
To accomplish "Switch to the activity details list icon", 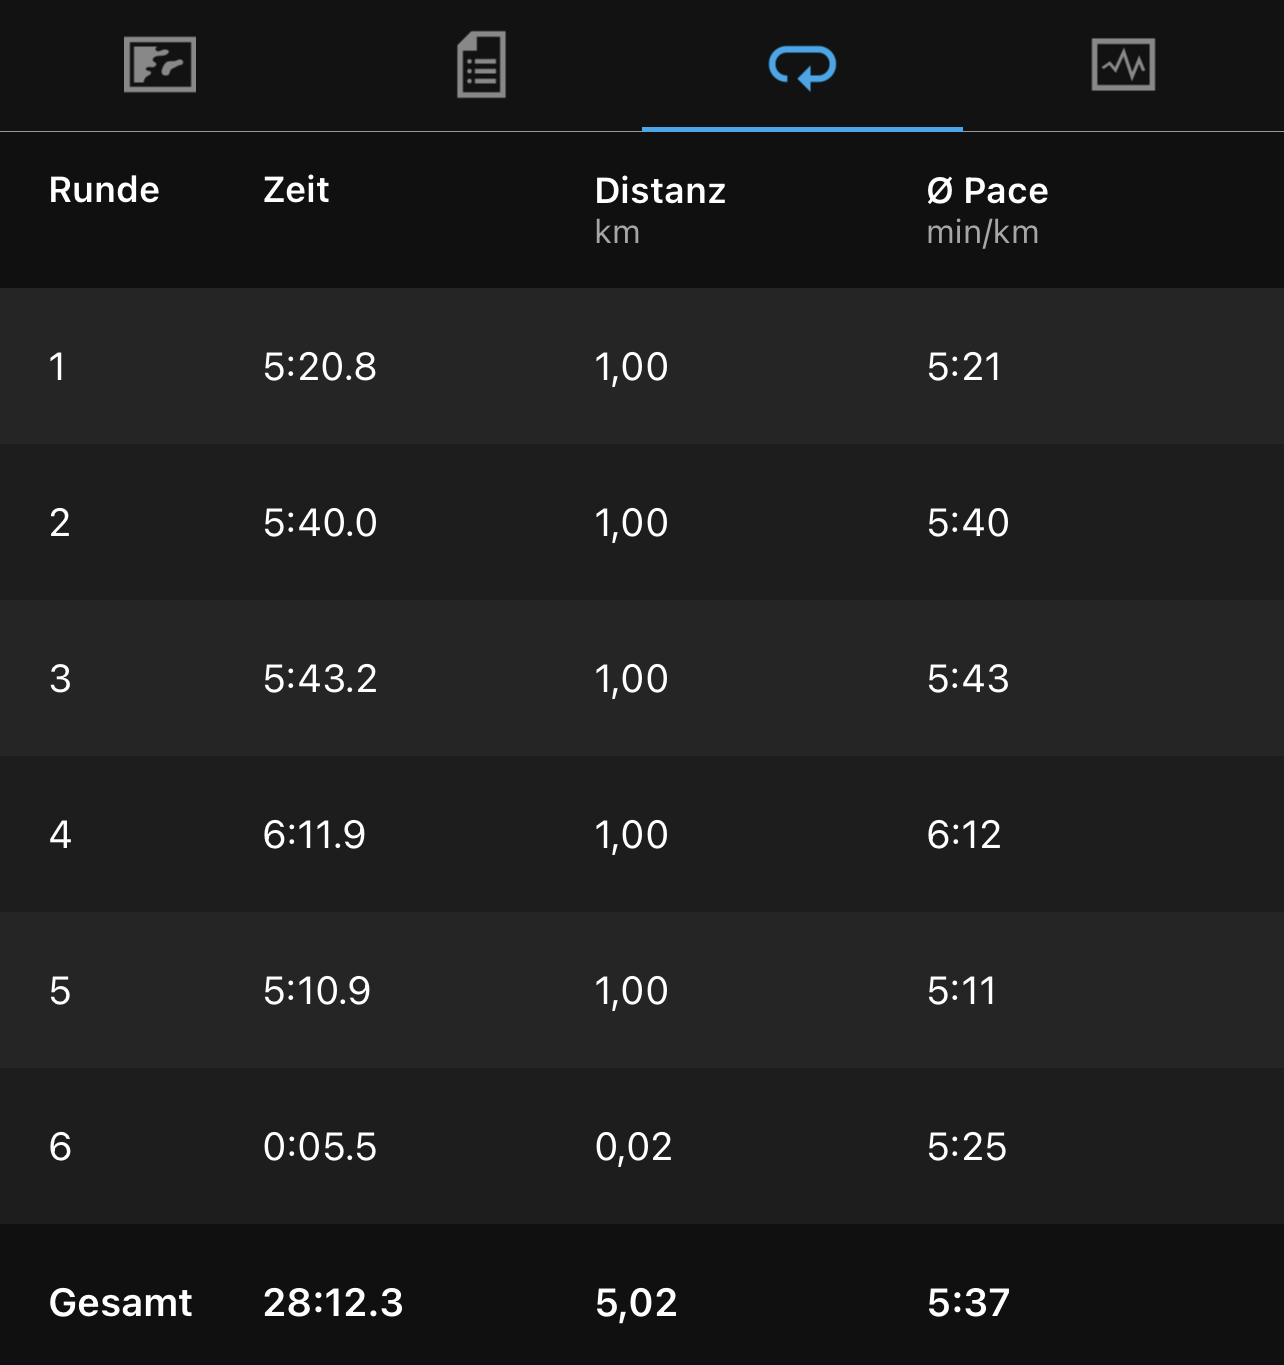I will coord(481,65).
